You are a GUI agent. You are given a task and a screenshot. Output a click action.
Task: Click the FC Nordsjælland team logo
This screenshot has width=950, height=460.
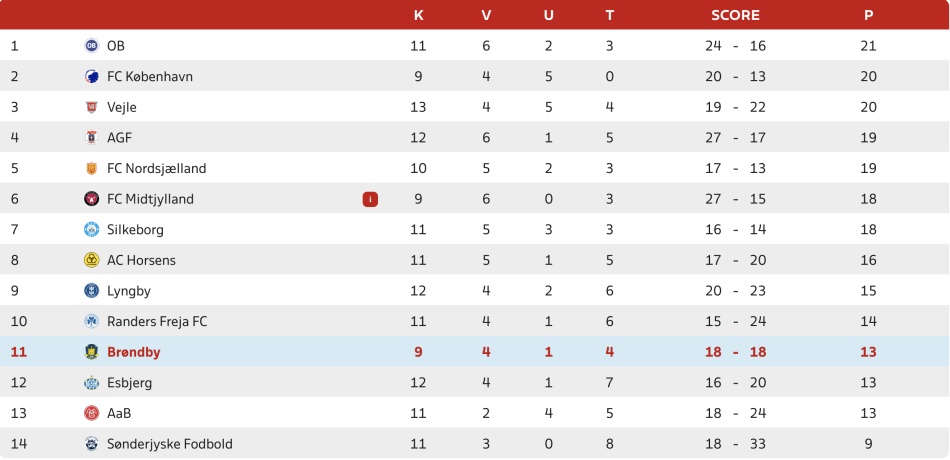pos(91,169)
